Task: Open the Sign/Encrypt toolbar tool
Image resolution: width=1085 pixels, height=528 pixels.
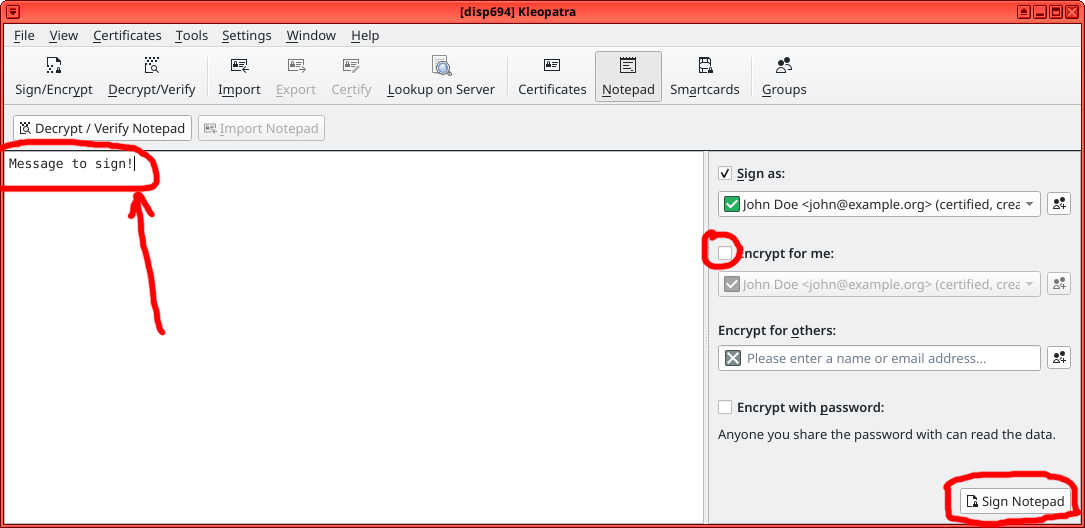Action: click(x=54, y=76)
